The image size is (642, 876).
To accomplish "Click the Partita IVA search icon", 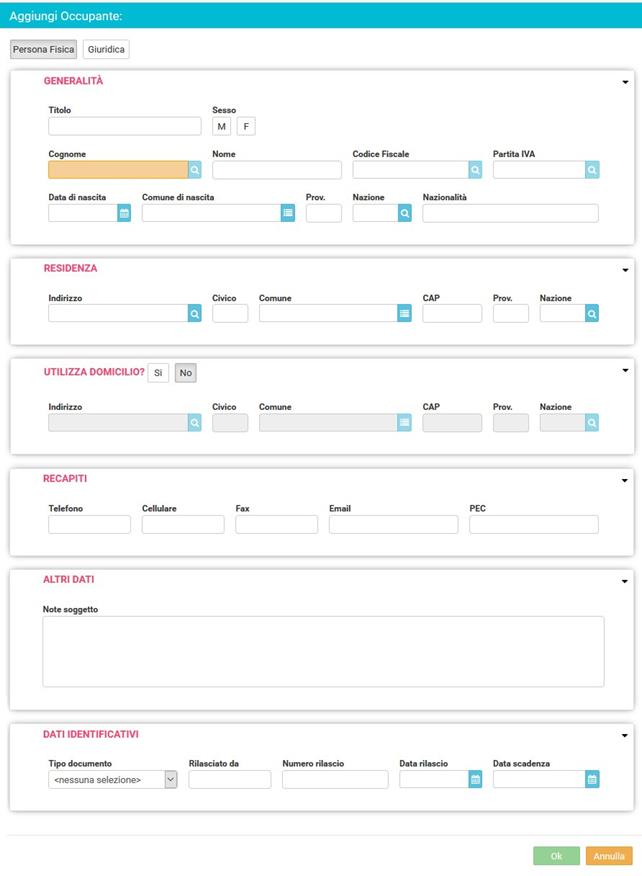I will pos(592,170).
